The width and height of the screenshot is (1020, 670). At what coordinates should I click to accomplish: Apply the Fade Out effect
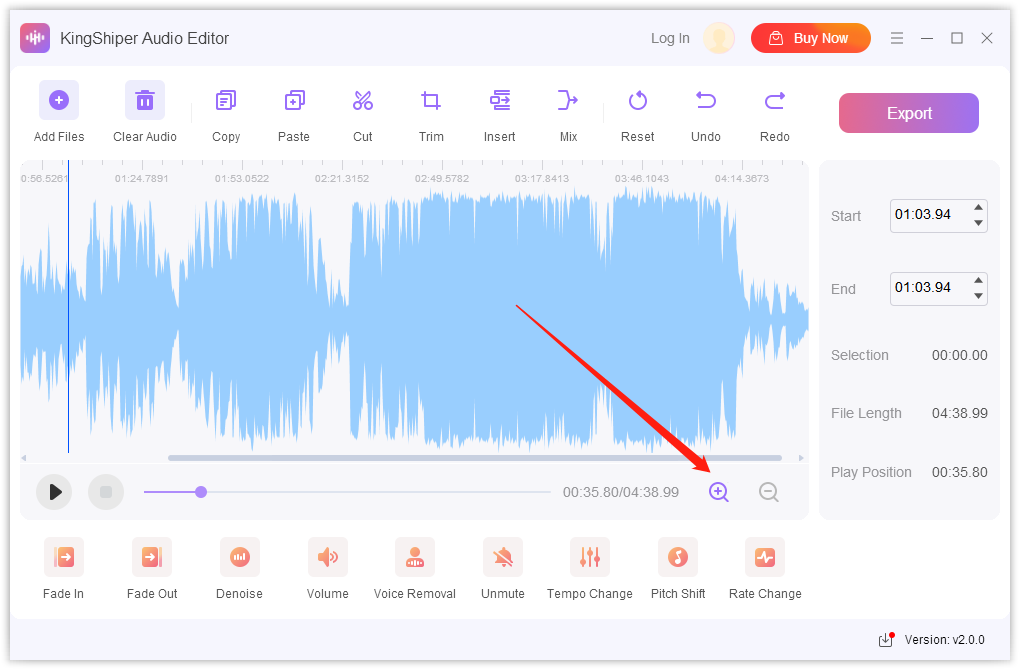coord(152,557)
